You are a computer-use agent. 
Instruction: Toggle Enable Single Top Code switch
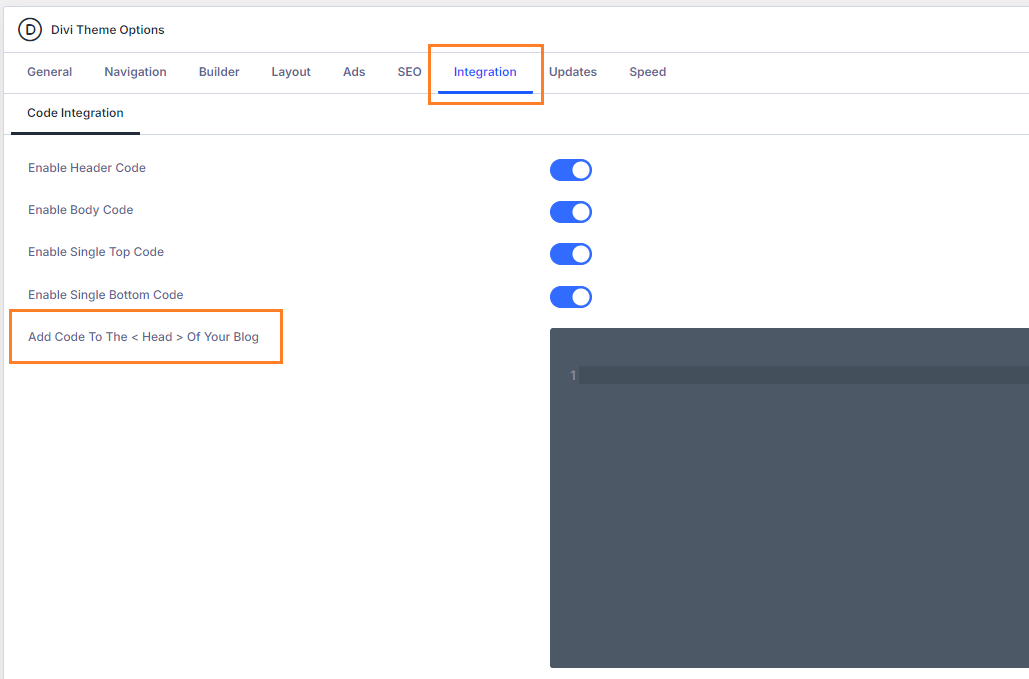pyautogui.click(x=571, y=254)
